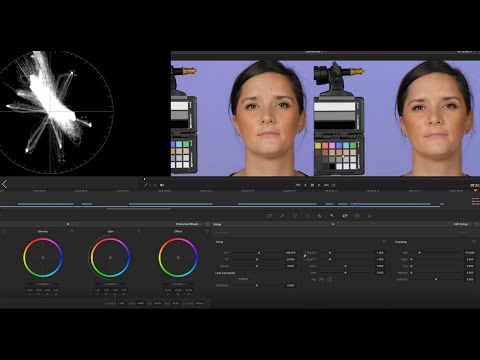
Task: Reset the Cropping section values
Action: (474, 242)
